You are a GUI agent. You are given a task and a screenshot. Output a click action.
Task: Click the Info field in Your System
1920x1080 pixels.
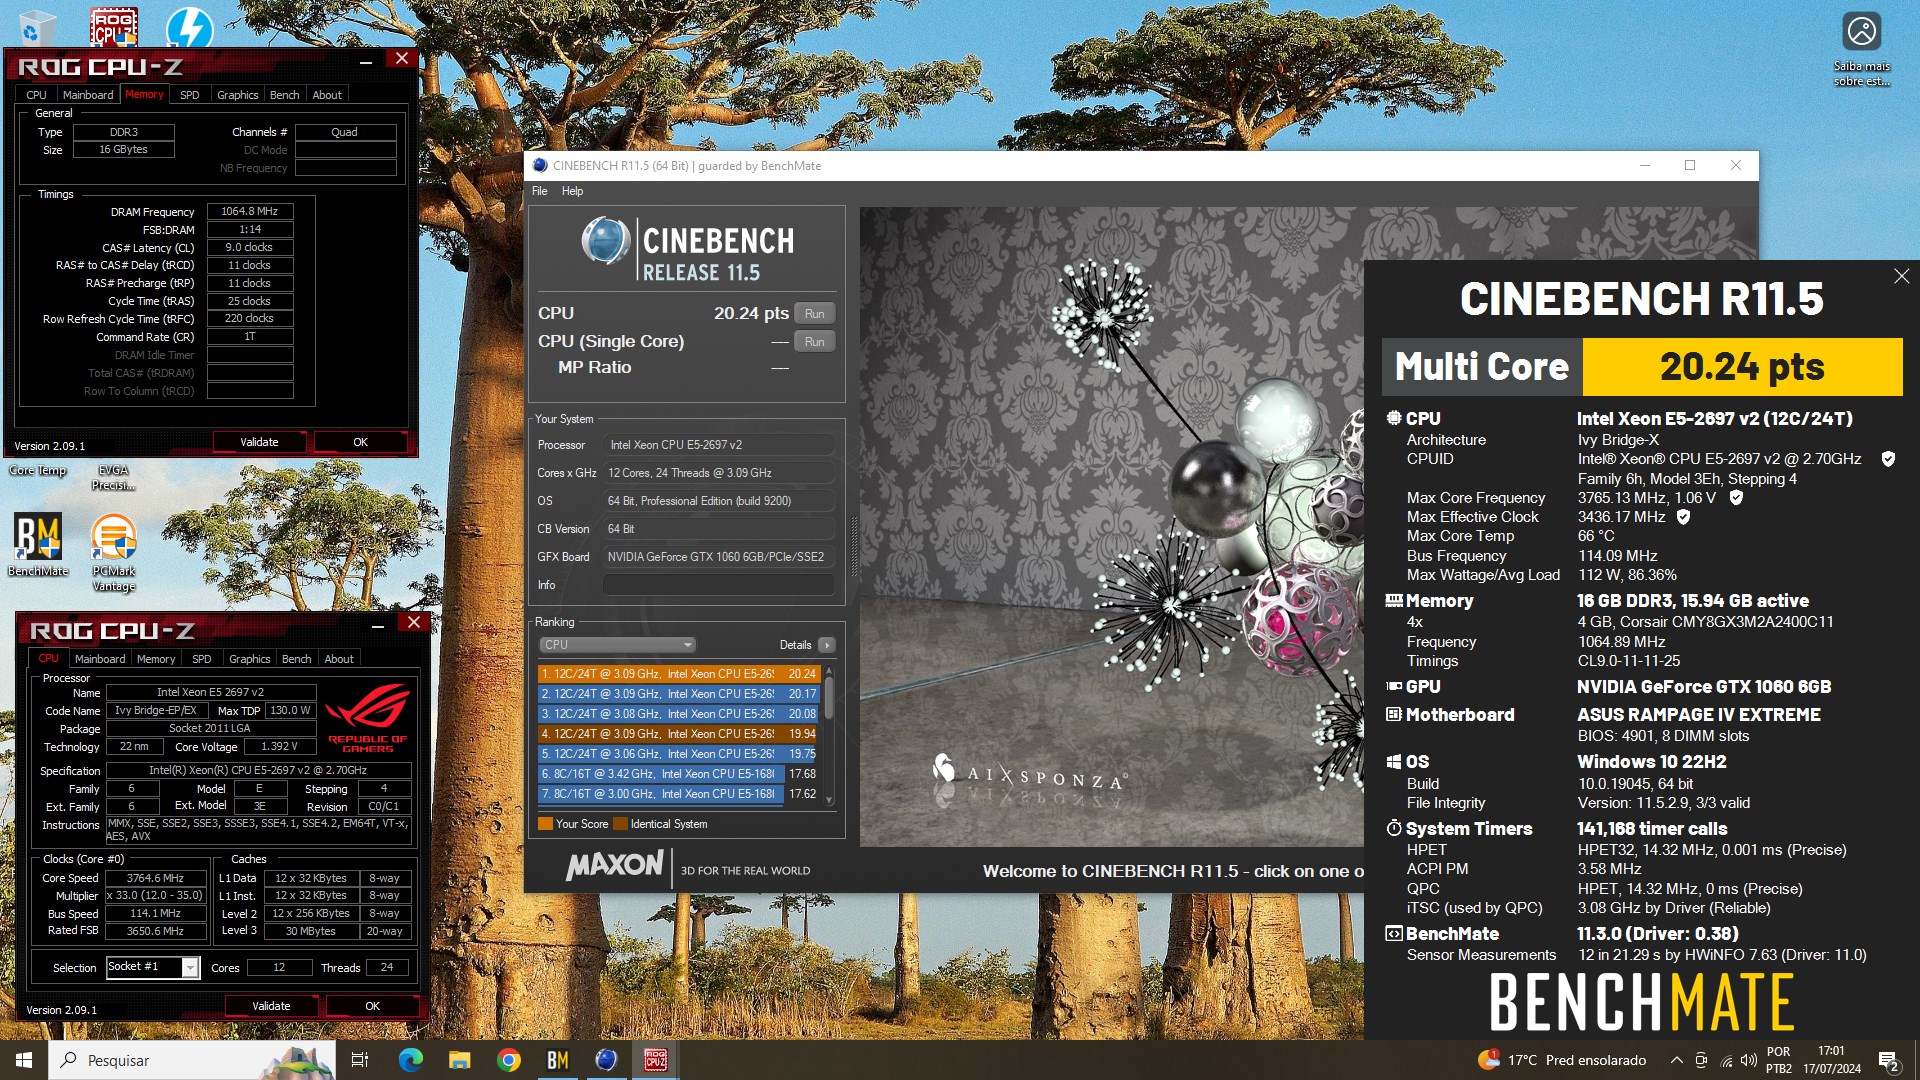718,585
